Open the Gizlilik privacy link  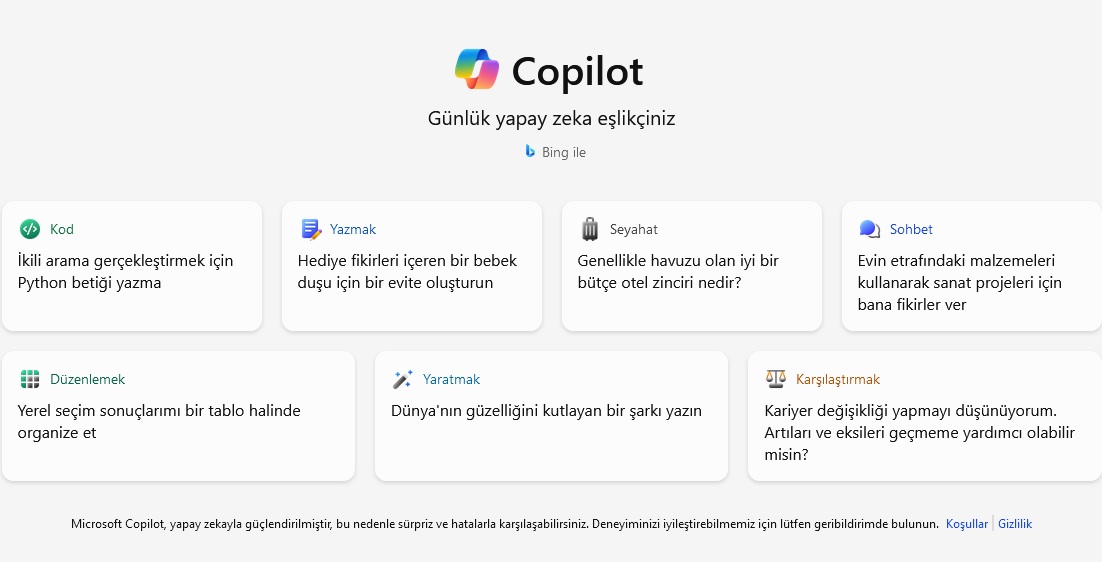1015,523
